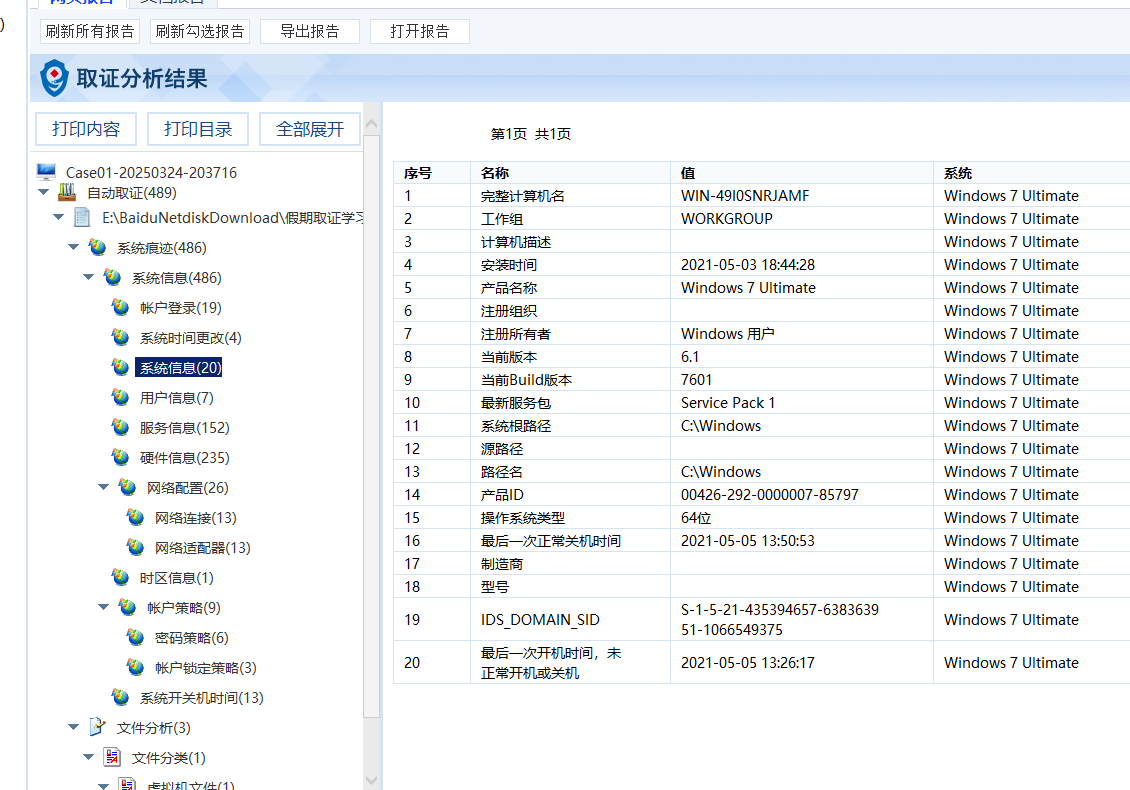Screen dimensions: 1130x790
Task: Open 硬件信息(235) in the tree
Action: point(184,458)
